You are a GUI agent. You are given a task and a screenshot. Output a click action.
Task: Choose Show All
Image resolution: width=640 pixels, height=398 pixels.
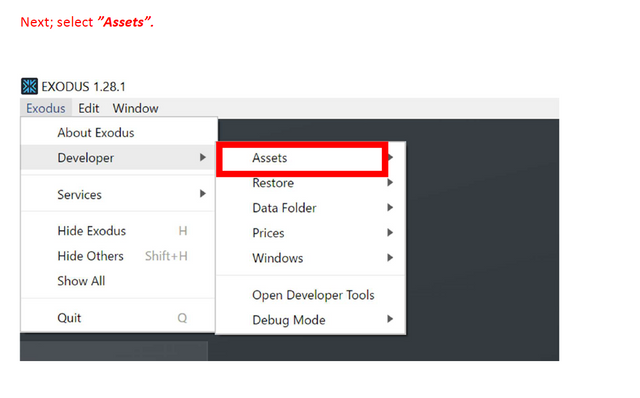coord(118,281)
